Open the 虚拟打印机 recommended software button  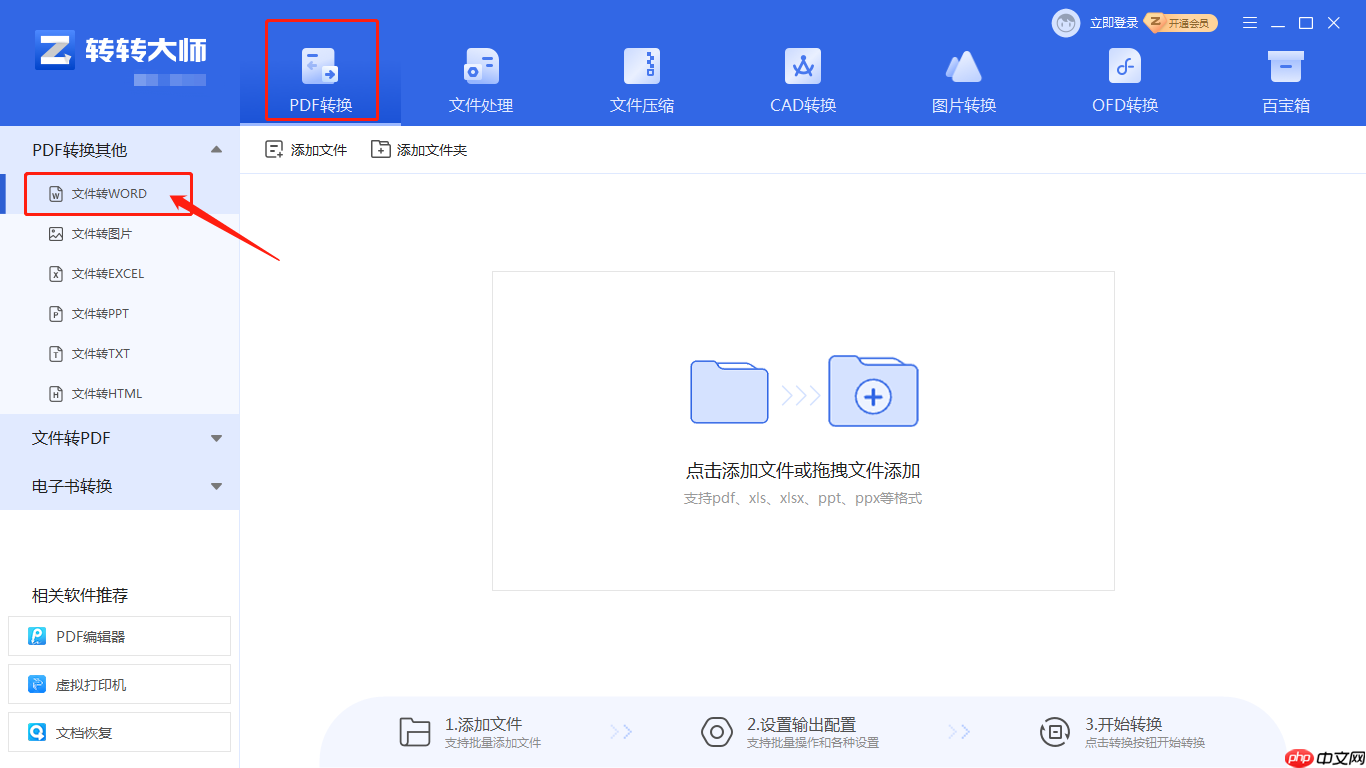pos(119,684)
